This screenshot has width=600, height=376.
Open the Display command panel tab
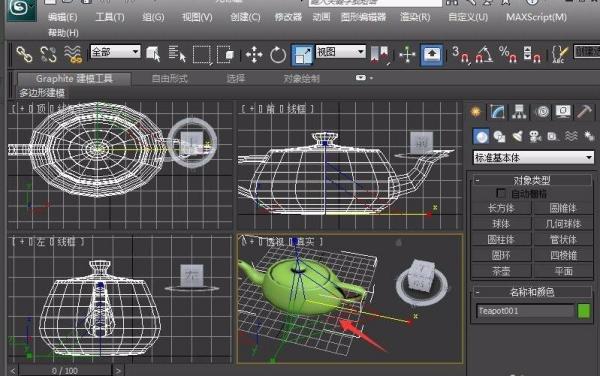coord(563,112)
